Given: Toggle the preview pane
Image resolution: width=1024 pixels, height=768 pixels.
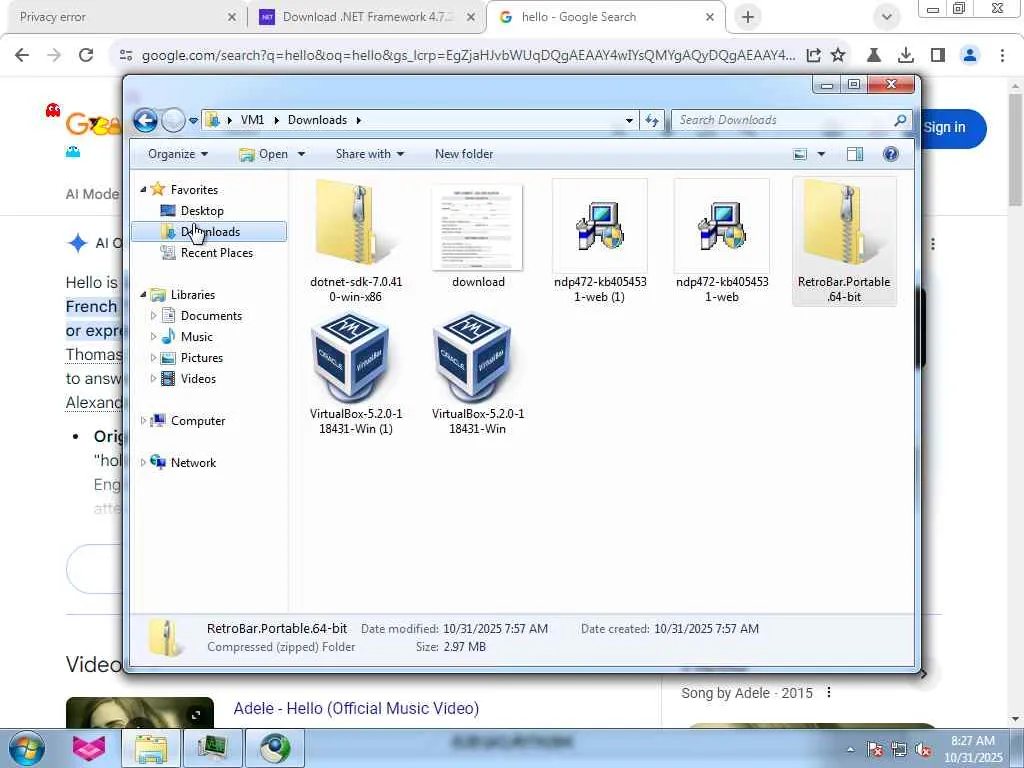Looking at the screenshot, I should point(855,154).
